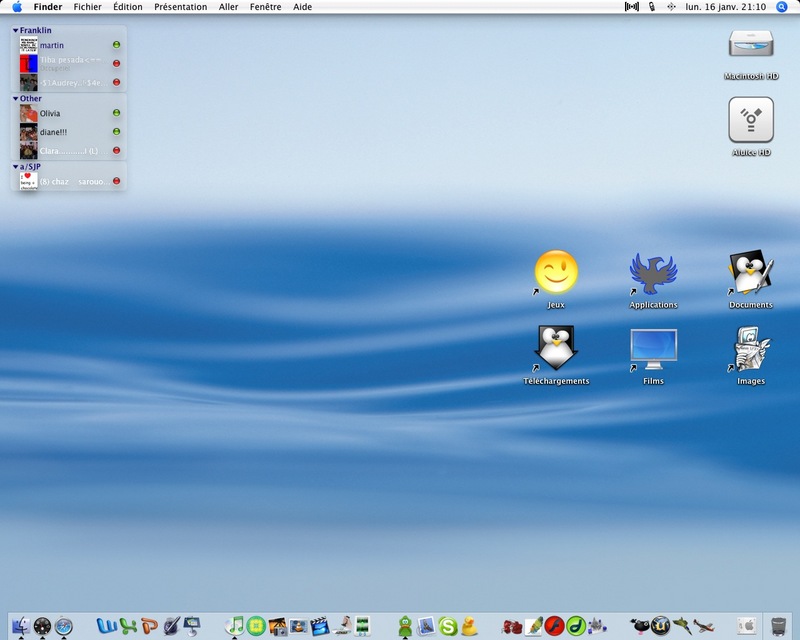
Task: Open the Fenêtre menu
Action: pos(265,7)
